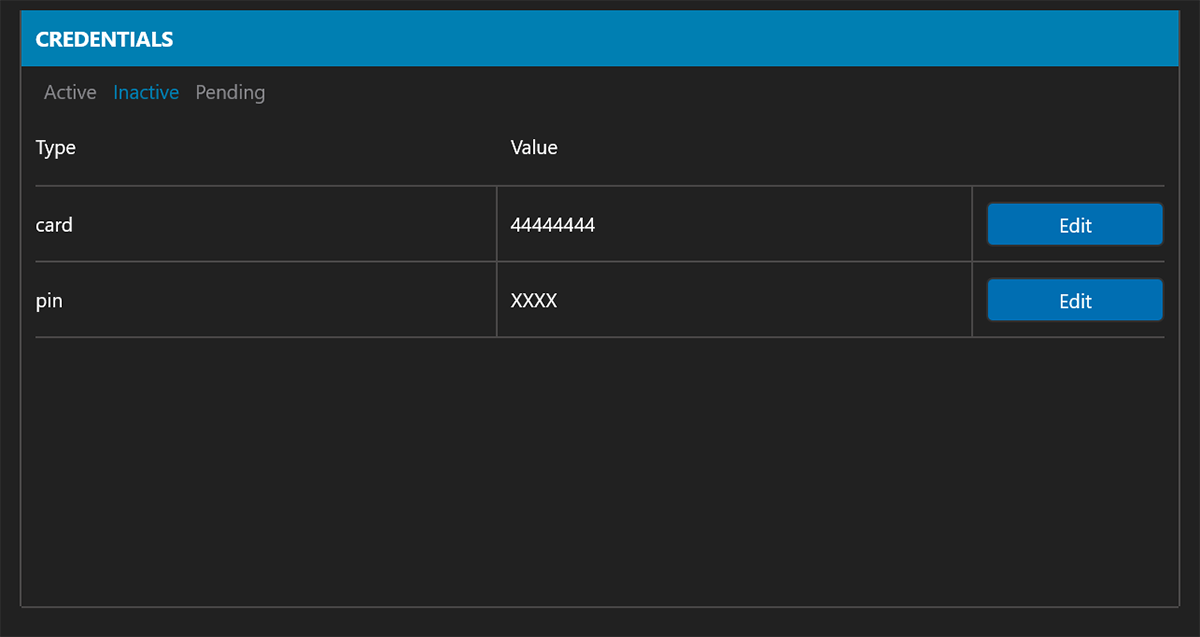1200x637 pixels.
Task: Open the Pending credentials tab
Action: (230, 93)
